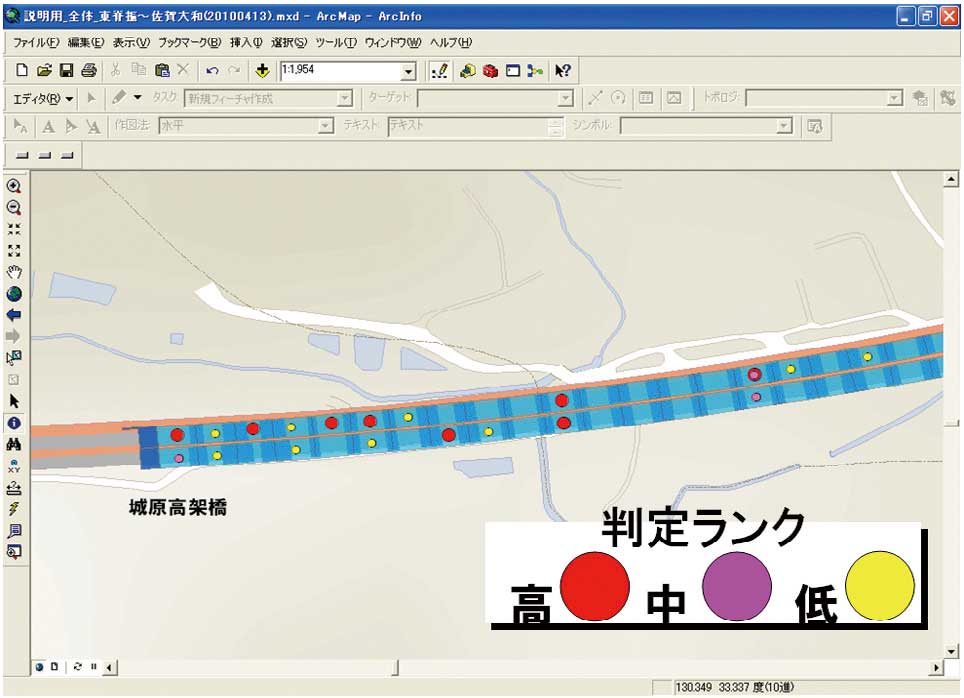Open the sketch tool dropdown arrow
The width and height of the screenshot is (964, 698).
pos(138,98)
